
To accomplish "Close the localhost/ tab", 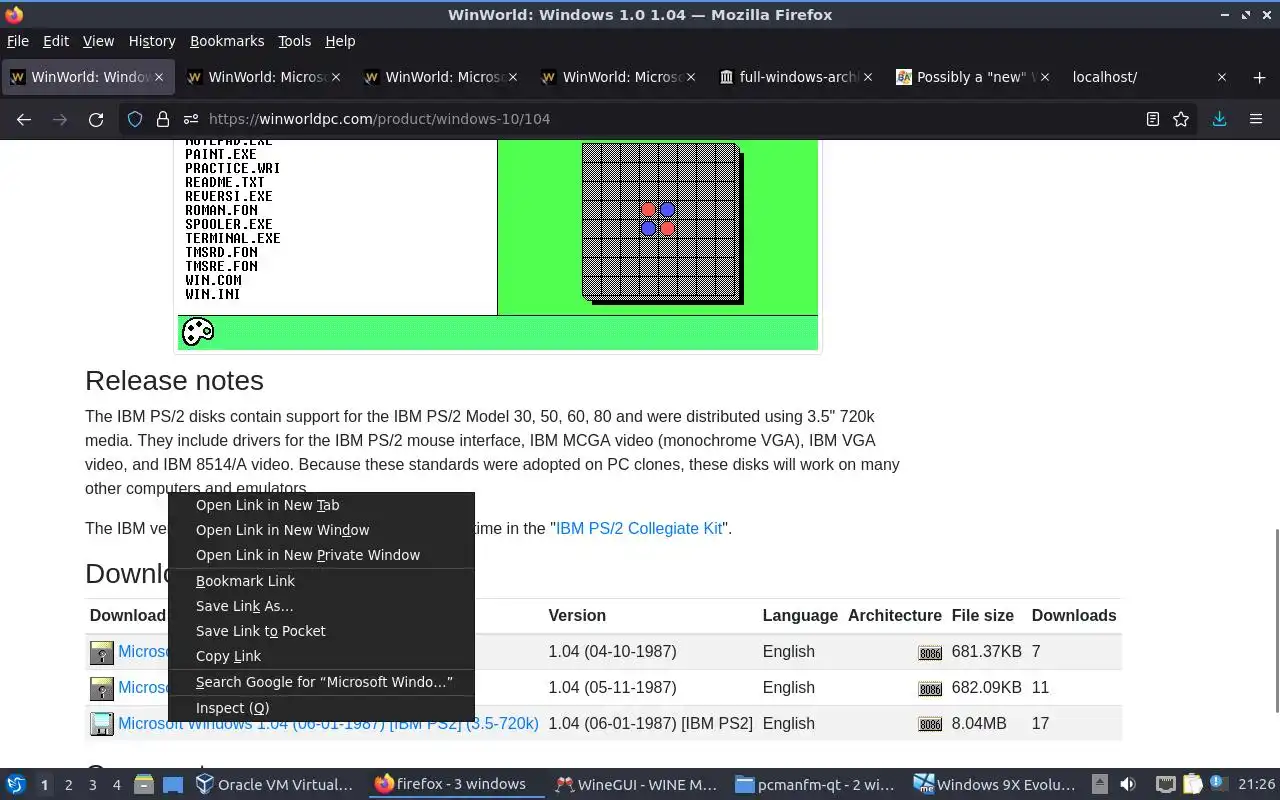I will pos(1221,77).
